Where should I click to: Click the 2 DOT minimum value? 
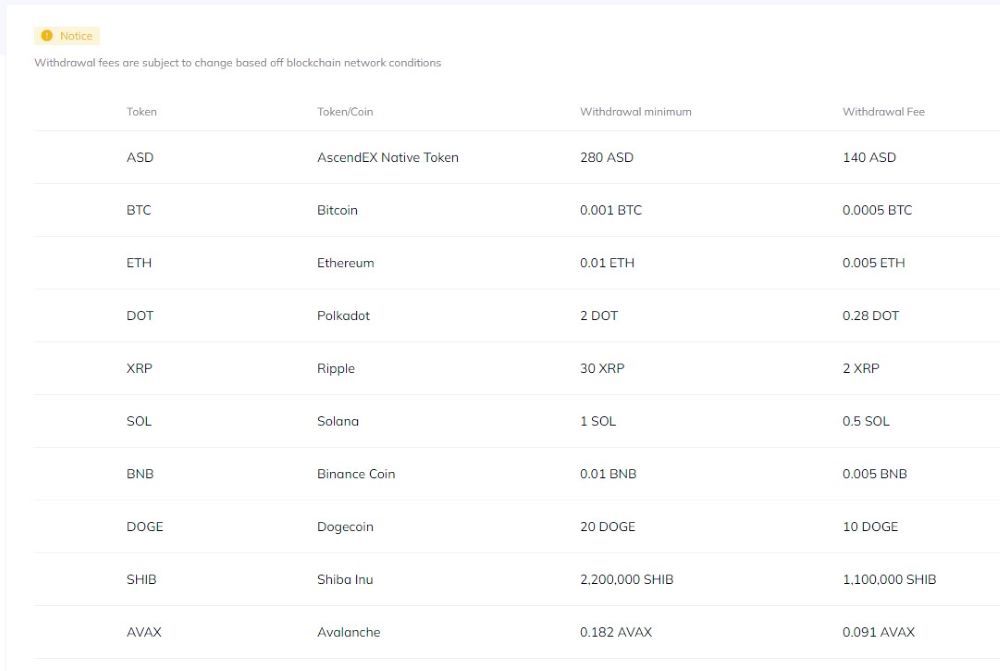tap(599, 316)
